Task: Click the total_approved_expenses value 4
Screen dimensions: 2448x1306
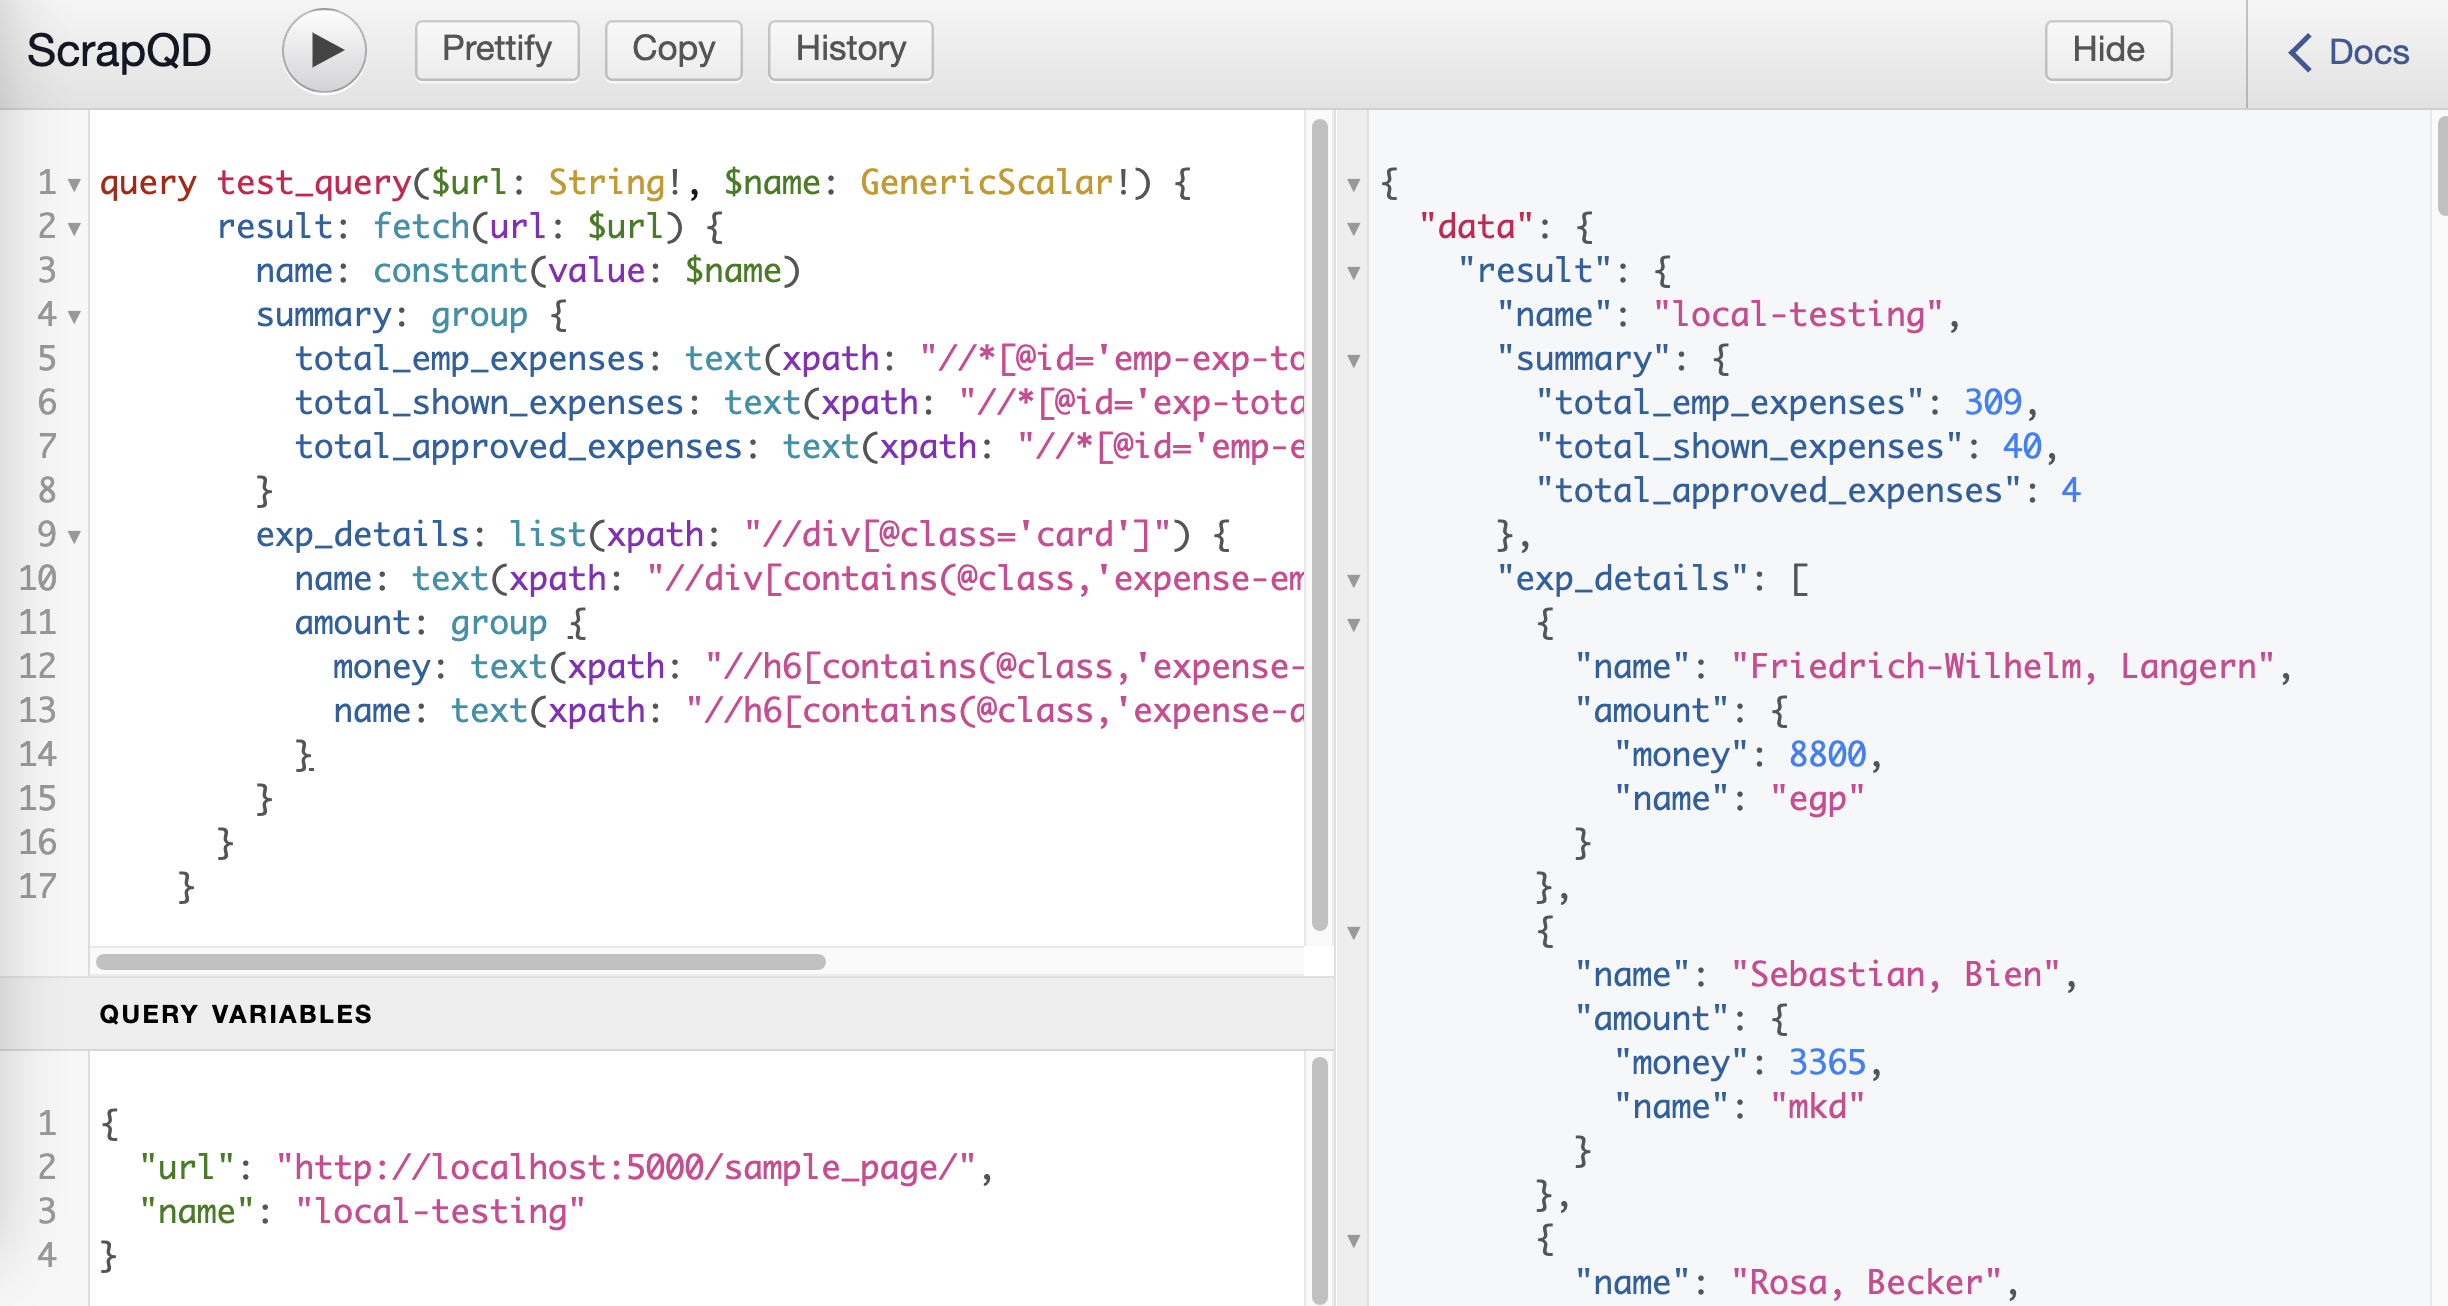Action: click(x=2071, y=491)
